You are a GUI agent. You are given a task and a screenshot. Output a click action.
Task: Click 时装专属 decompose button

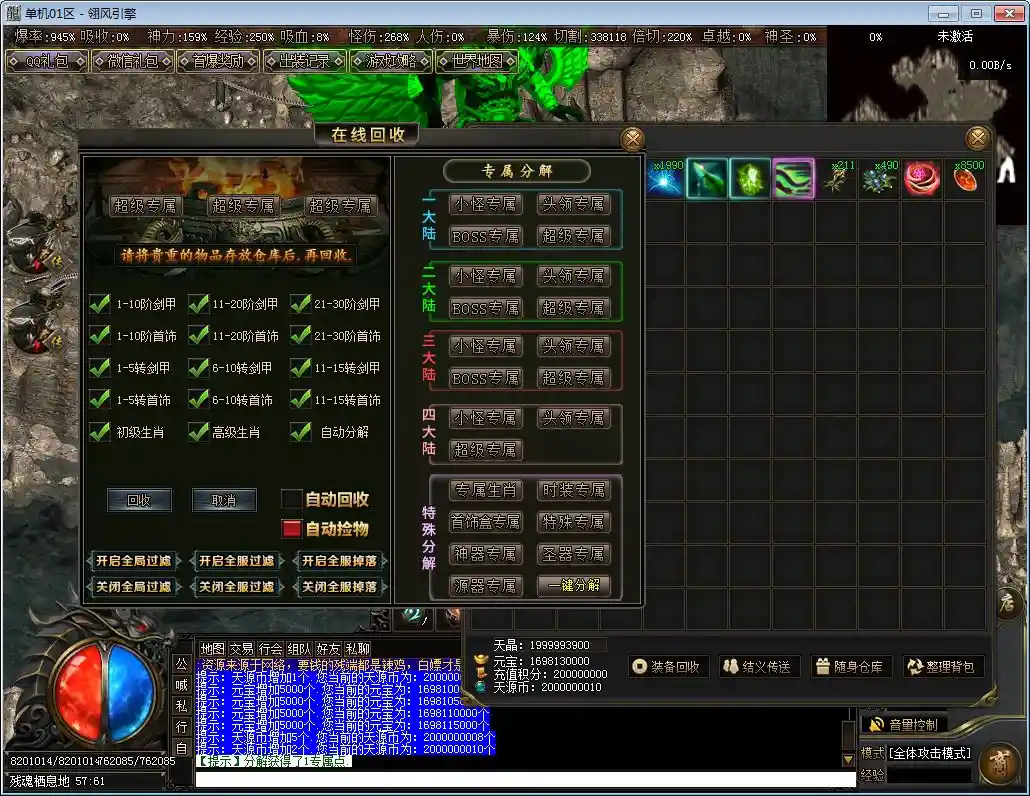coord(573,490)
